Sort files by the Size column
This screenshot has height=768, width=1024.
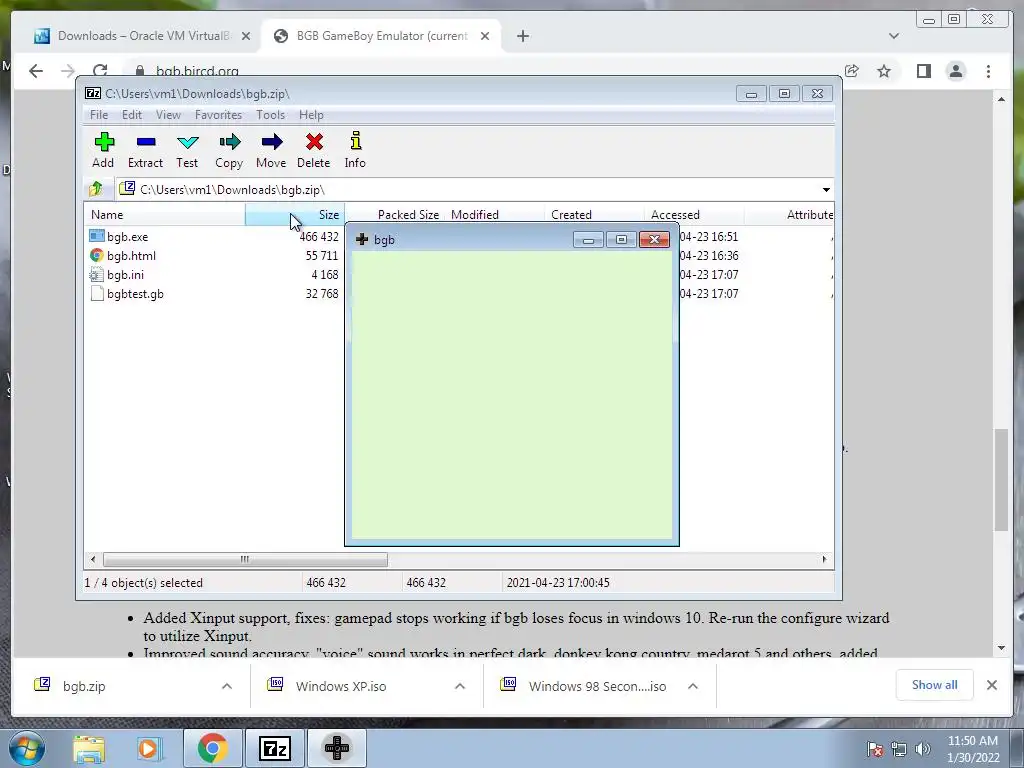point(295,214)
